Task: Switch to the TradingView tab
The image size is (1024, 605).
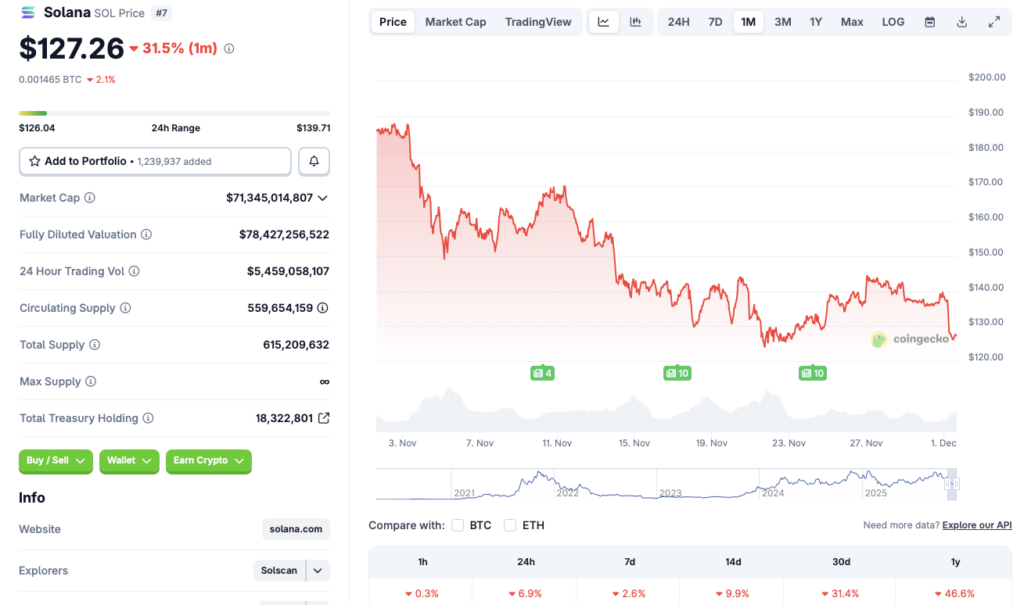Action: coord(538,21)
